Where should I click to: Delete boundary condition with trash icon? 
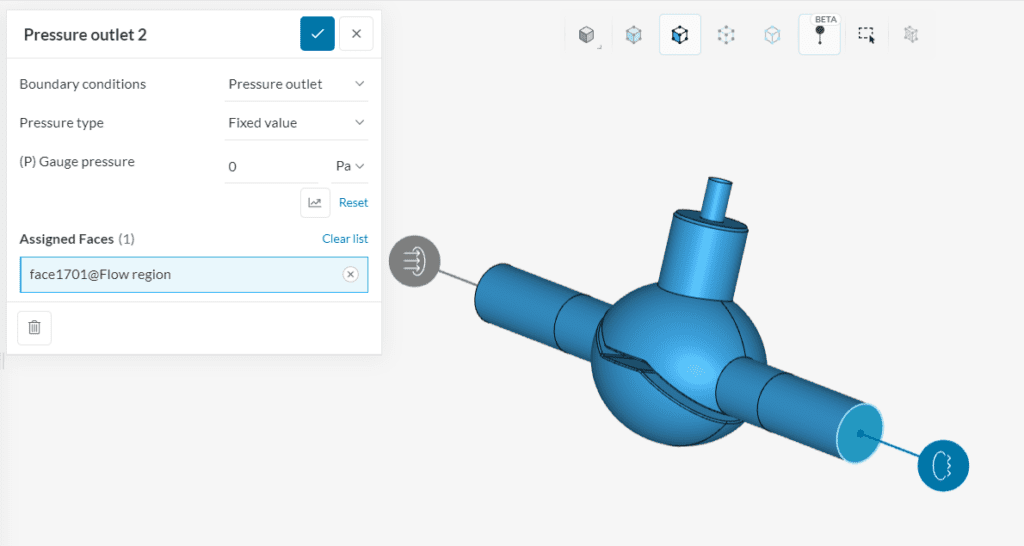point(34,327)
